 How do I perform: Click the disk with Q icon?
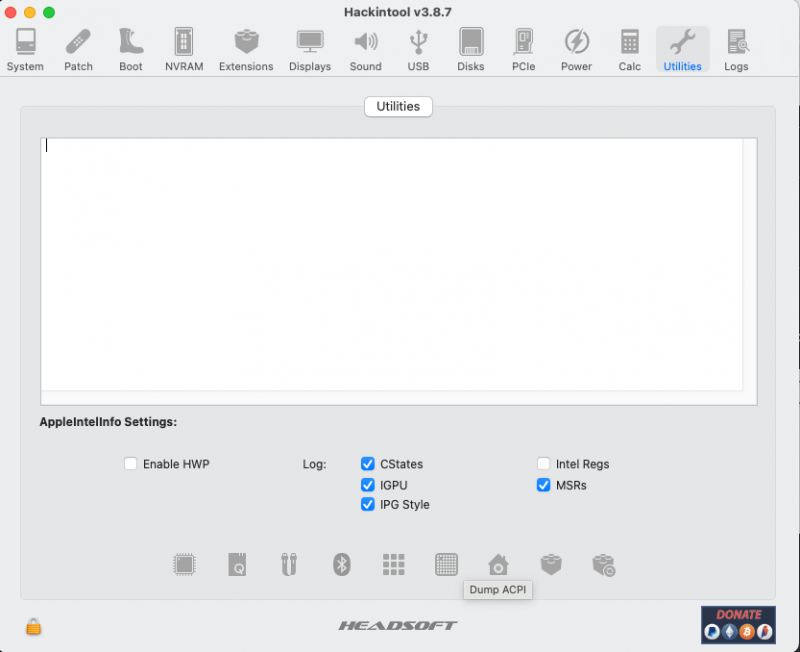coord(237,564)
